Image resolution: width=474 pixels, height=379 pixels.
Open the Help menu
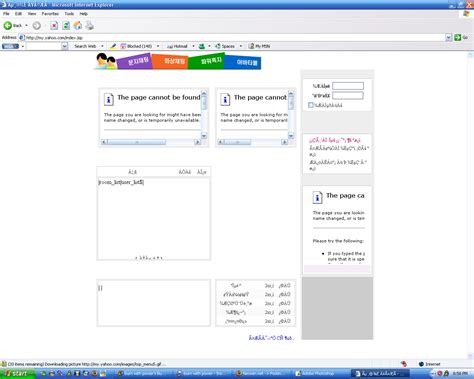83,14
